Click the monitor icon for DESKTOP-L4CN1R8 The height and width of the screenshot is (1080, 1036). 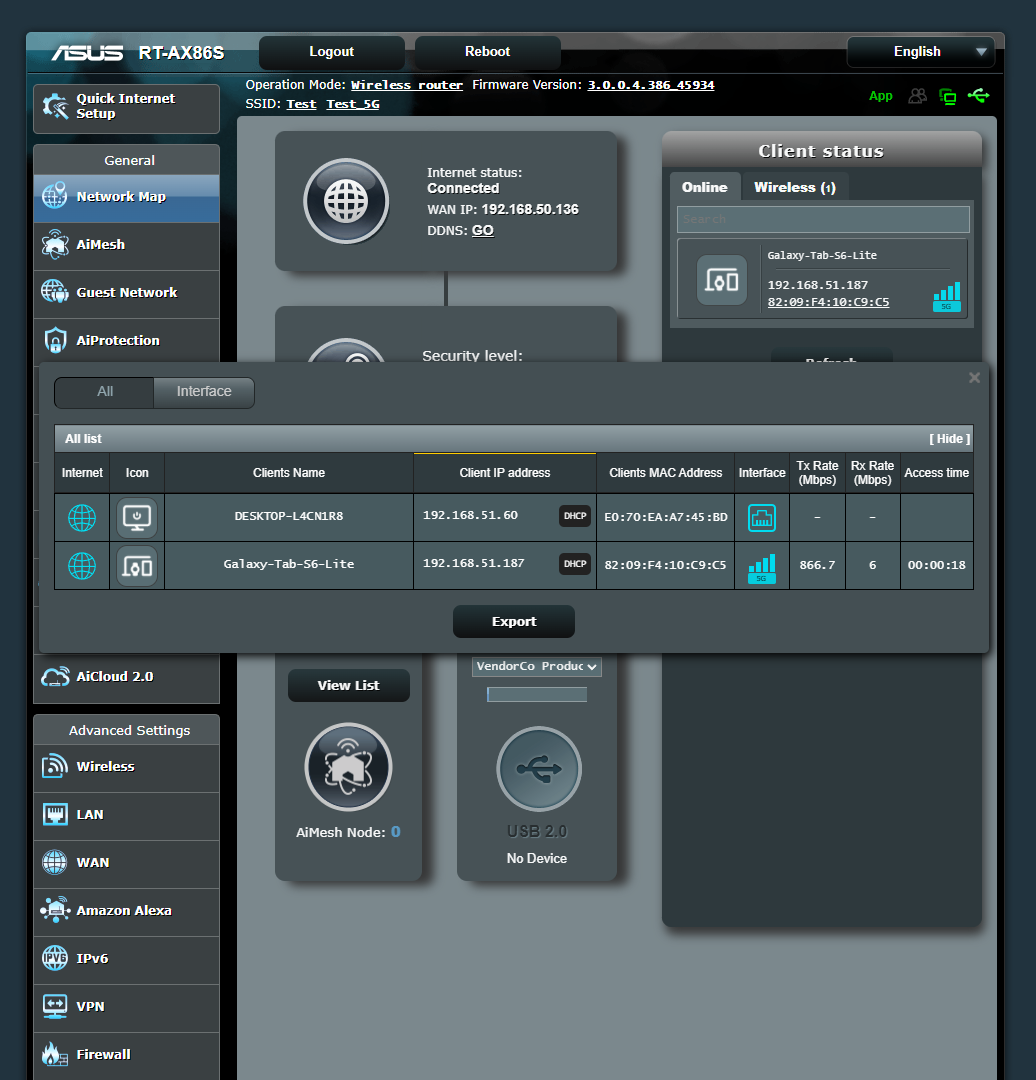tap(137, 517)
